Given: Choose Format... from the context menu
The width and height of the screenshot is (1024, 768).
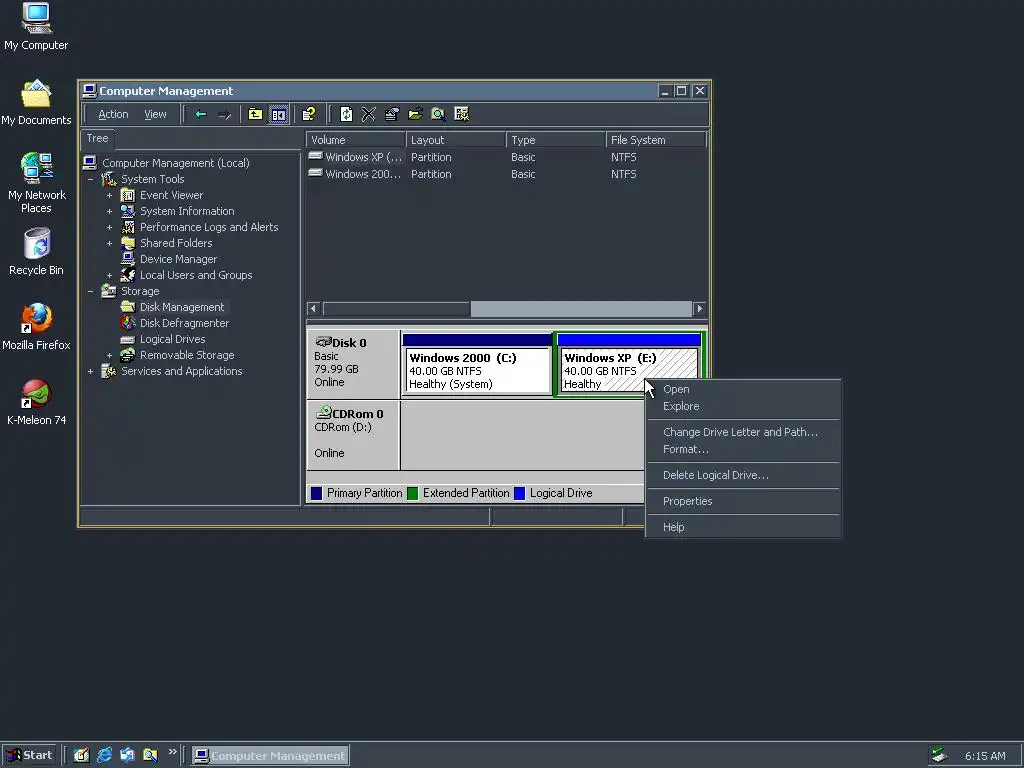Looking at the screenshot, I should [743, 449].
